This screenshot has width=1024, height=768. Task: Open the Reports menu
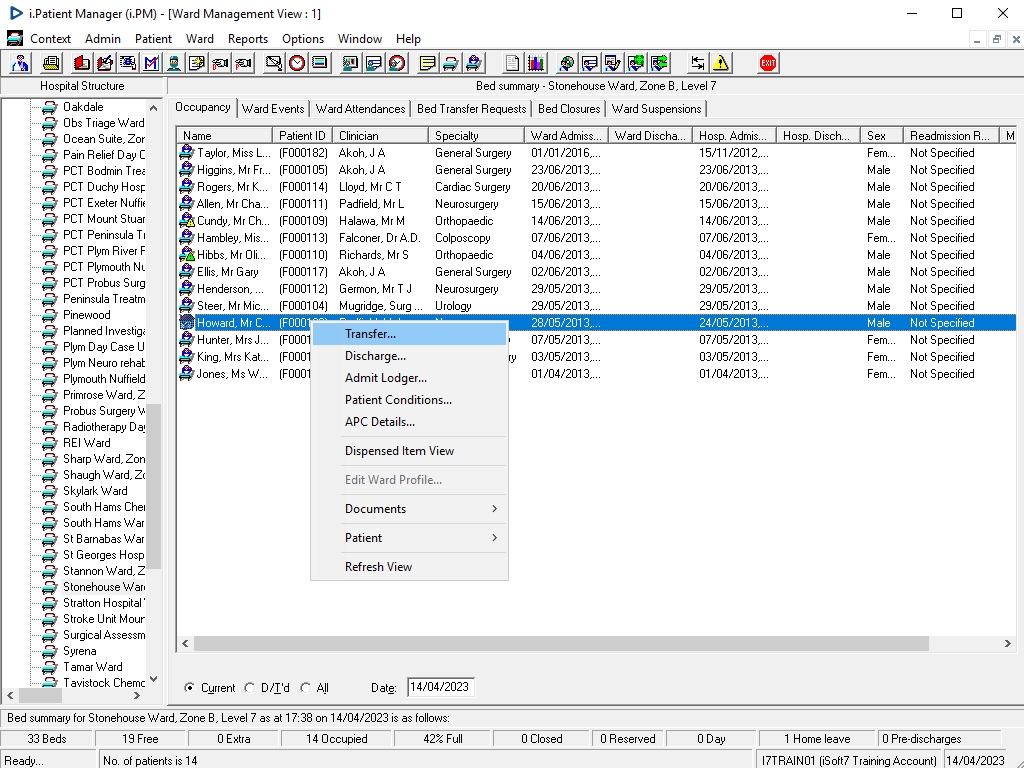[x=248, y=39]
